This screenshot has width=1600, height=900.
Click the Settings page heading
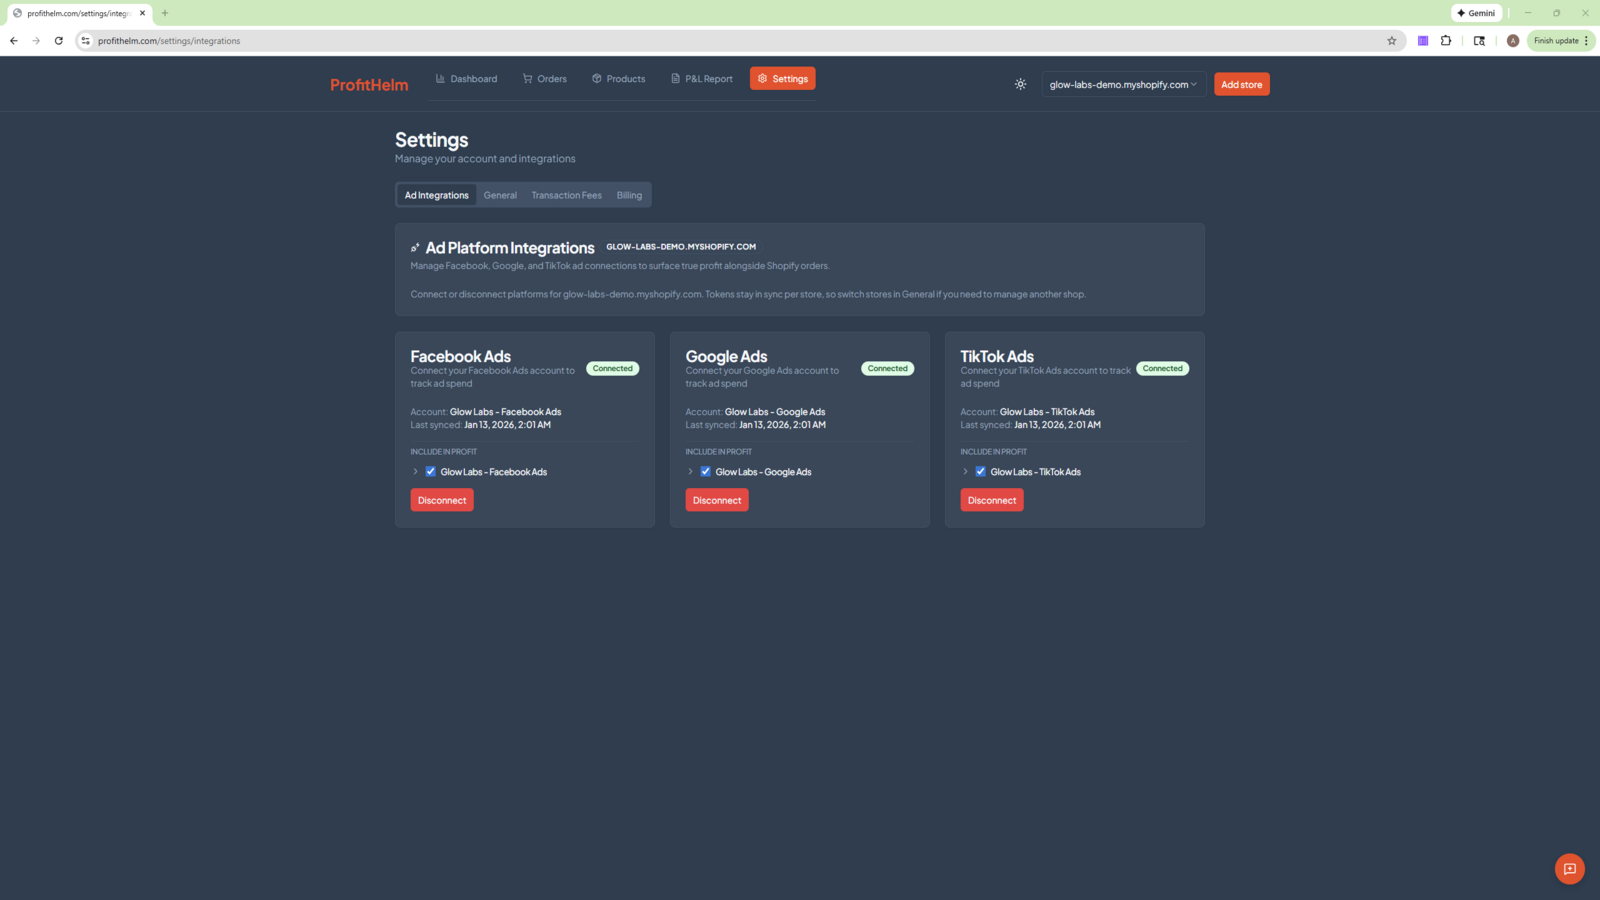point(432,140)
